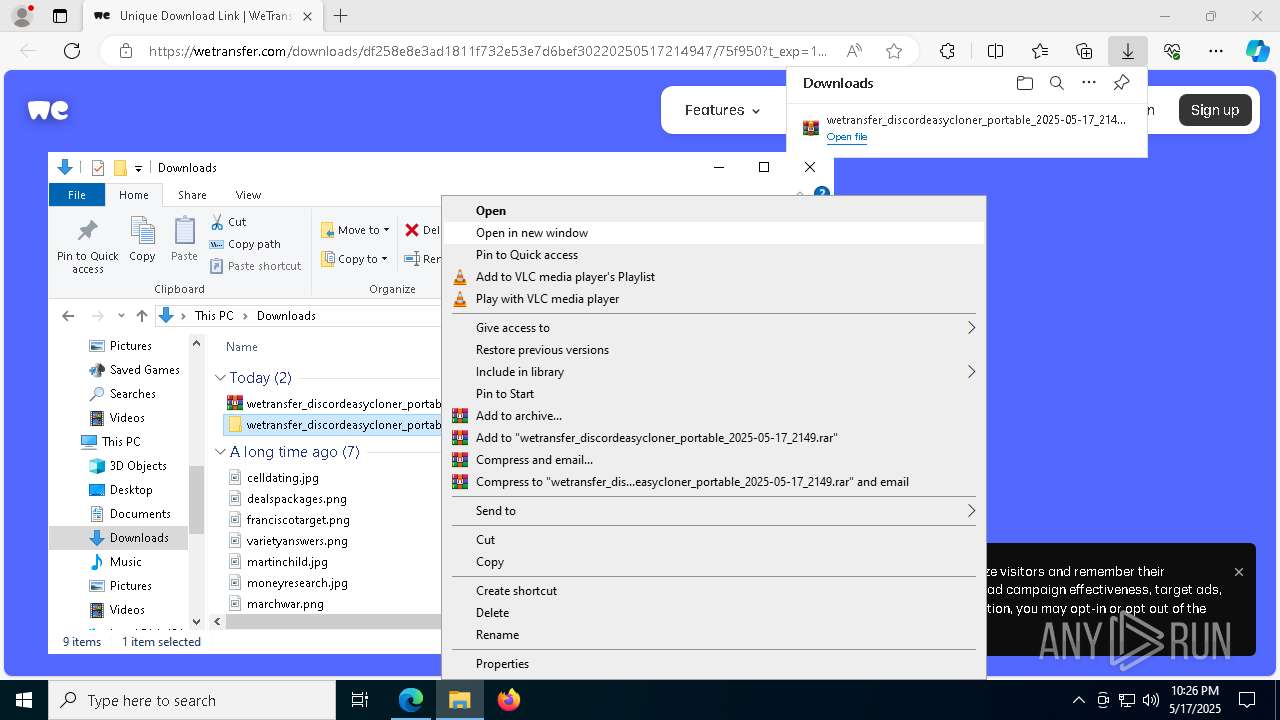Select 3D Objects in navigation pane

[x=138, y=466]
